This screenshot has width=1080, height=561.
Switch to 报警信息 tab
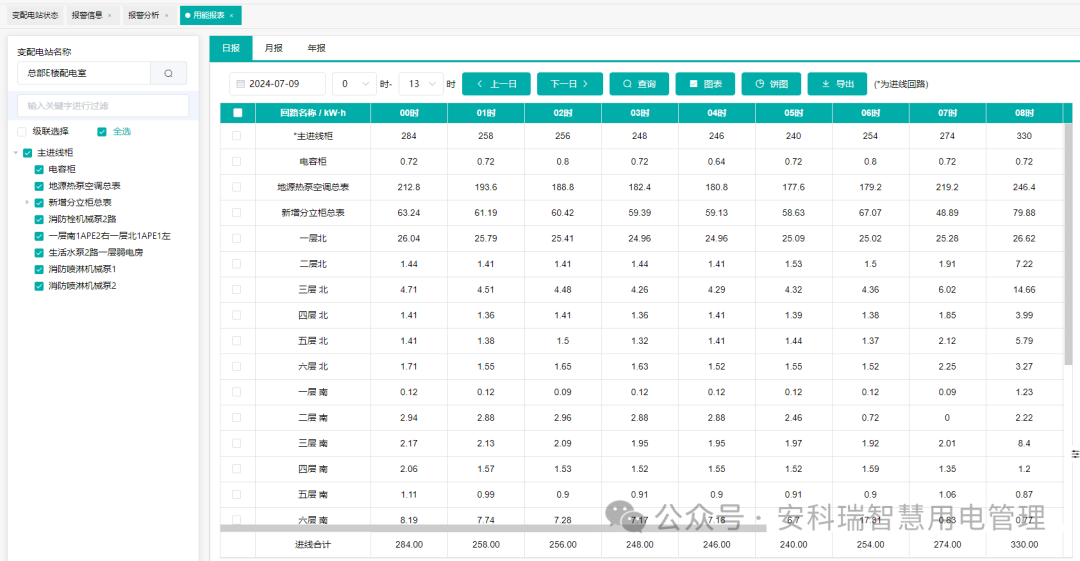87,15
